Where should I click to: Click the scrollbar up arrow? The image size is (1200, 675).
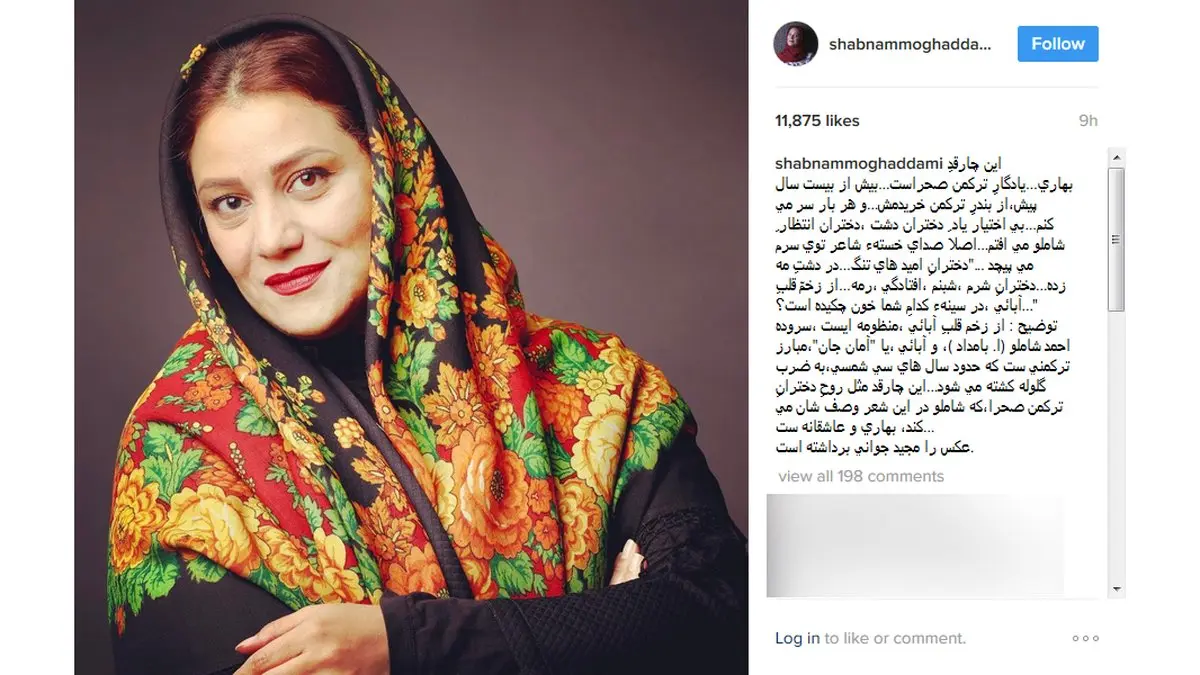(x=1117, y=157)
